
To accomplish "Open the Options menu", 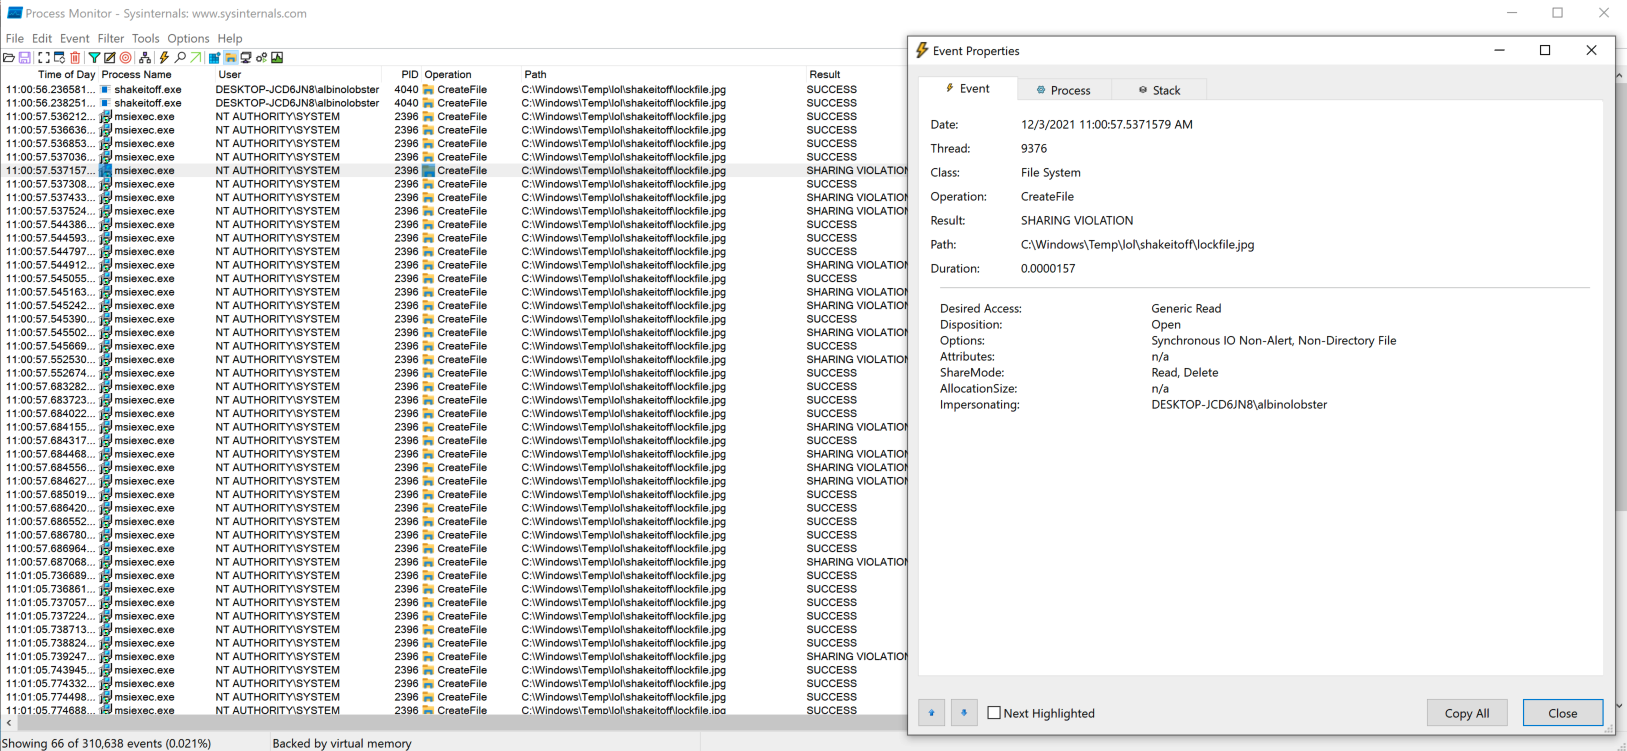I will (x=188, y=38).
